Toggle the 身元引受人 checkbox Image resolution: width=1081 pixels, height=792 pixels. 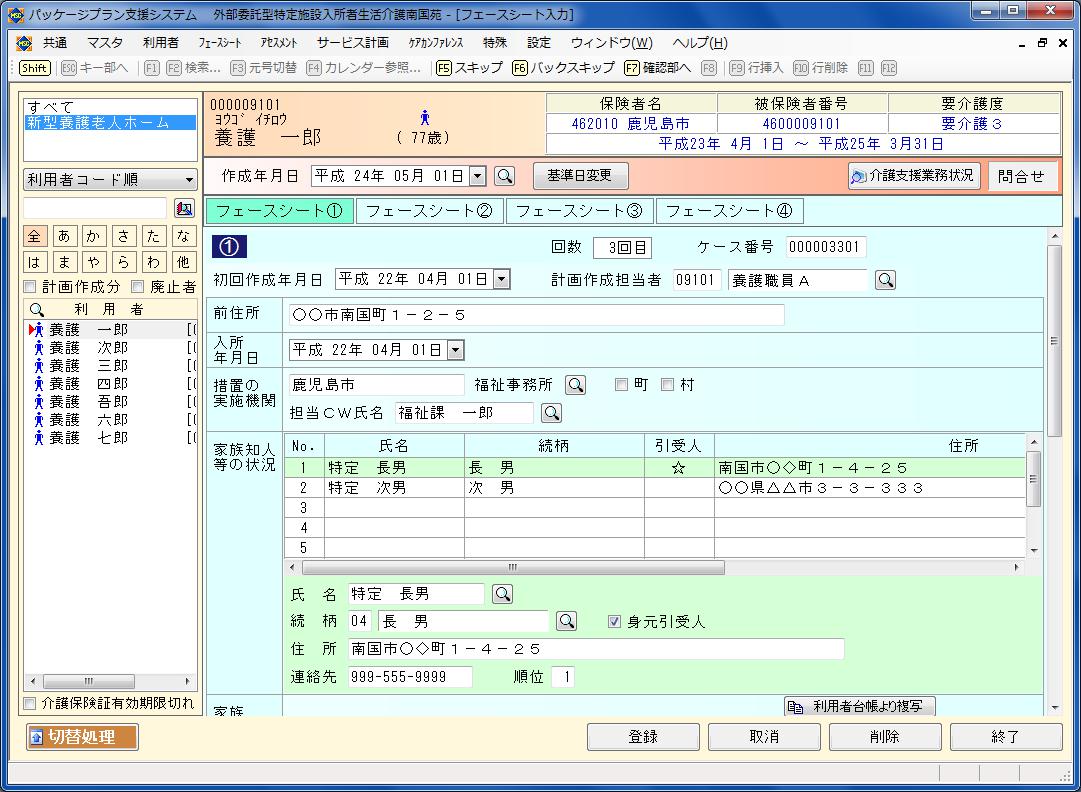615,622
